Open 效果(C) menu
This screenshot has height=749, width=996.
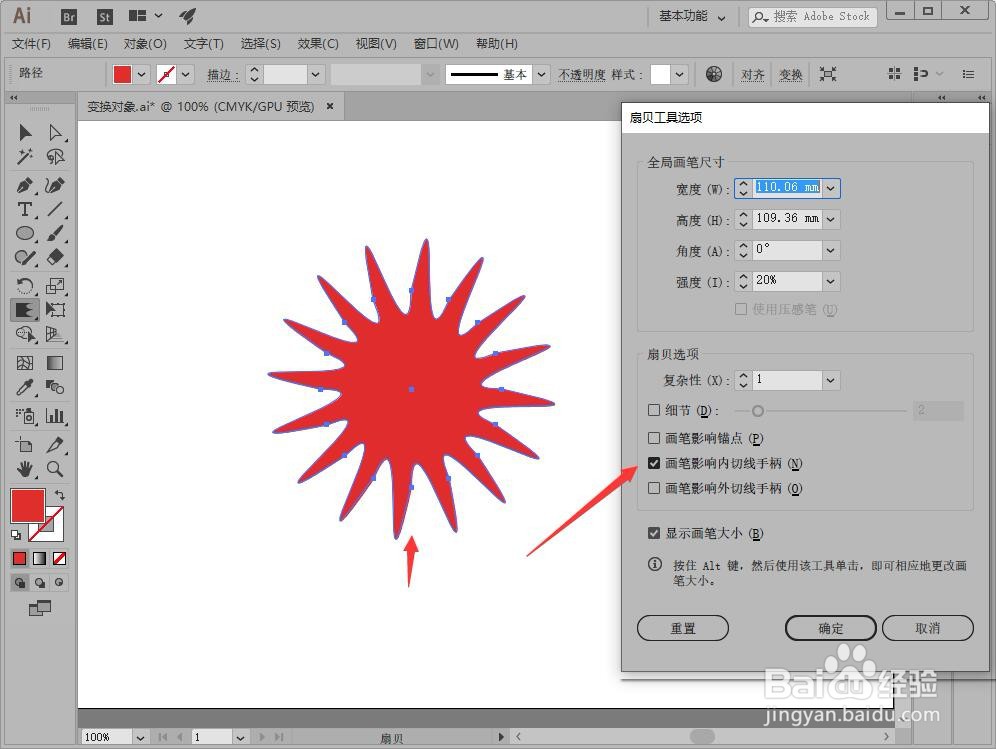coord(318,44)
